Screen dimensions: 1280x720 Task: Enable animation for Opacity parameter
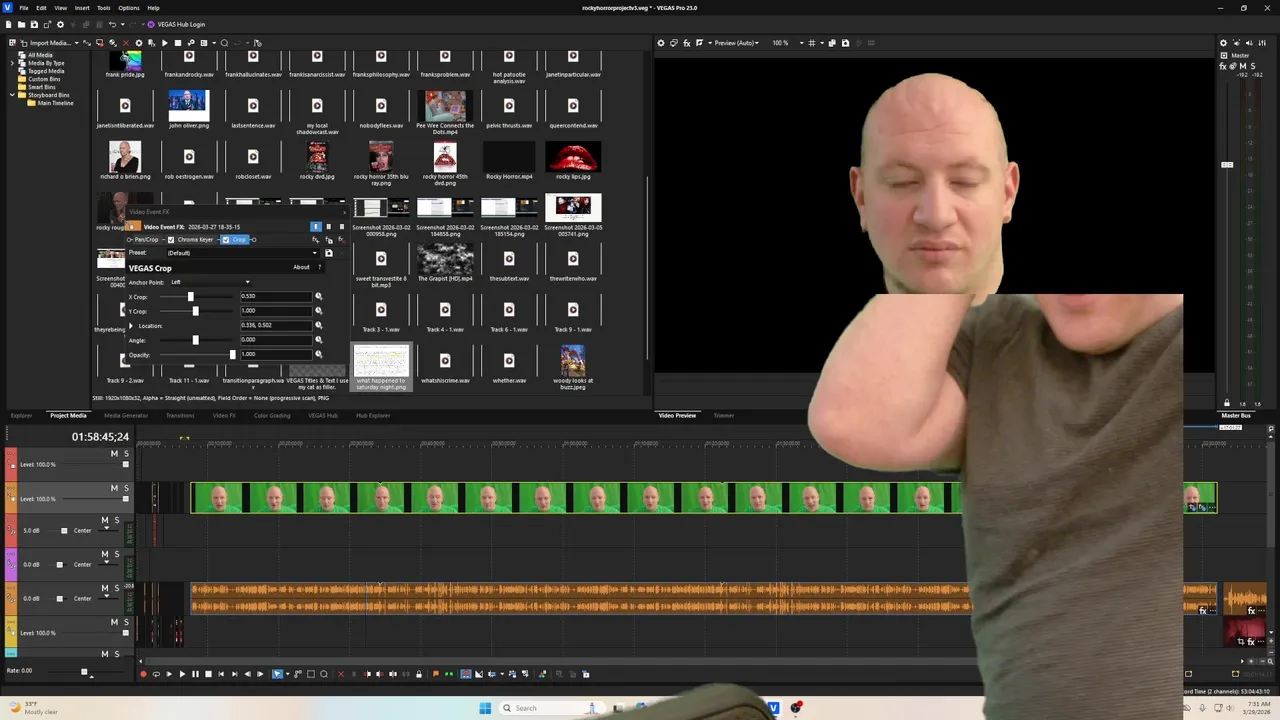[319, 354]
